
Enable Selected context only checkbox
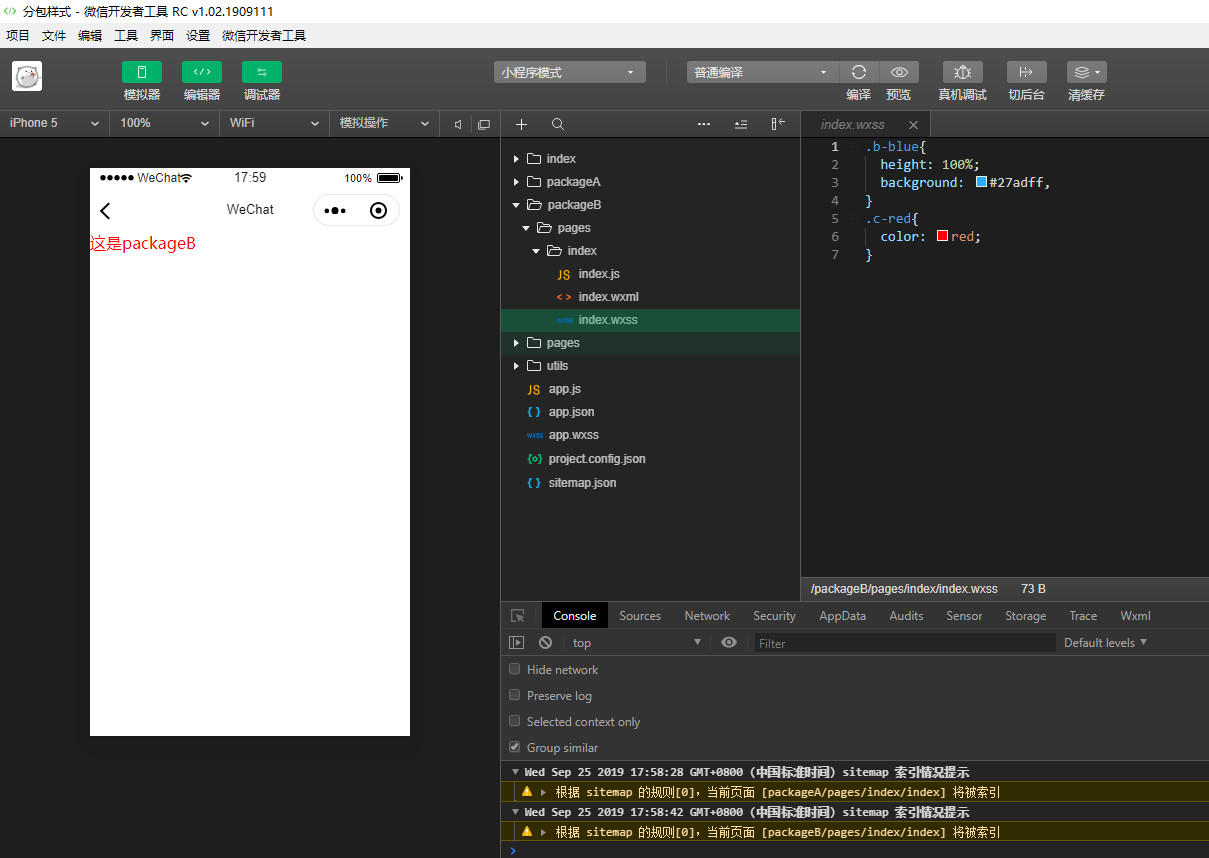pyautogui.click(x=515, y=721)
